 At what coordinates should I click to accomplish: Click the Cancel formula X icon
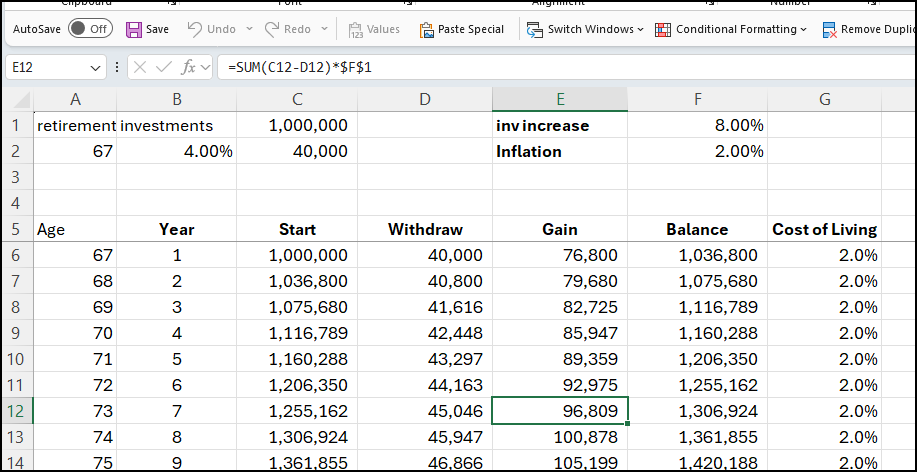140,68
